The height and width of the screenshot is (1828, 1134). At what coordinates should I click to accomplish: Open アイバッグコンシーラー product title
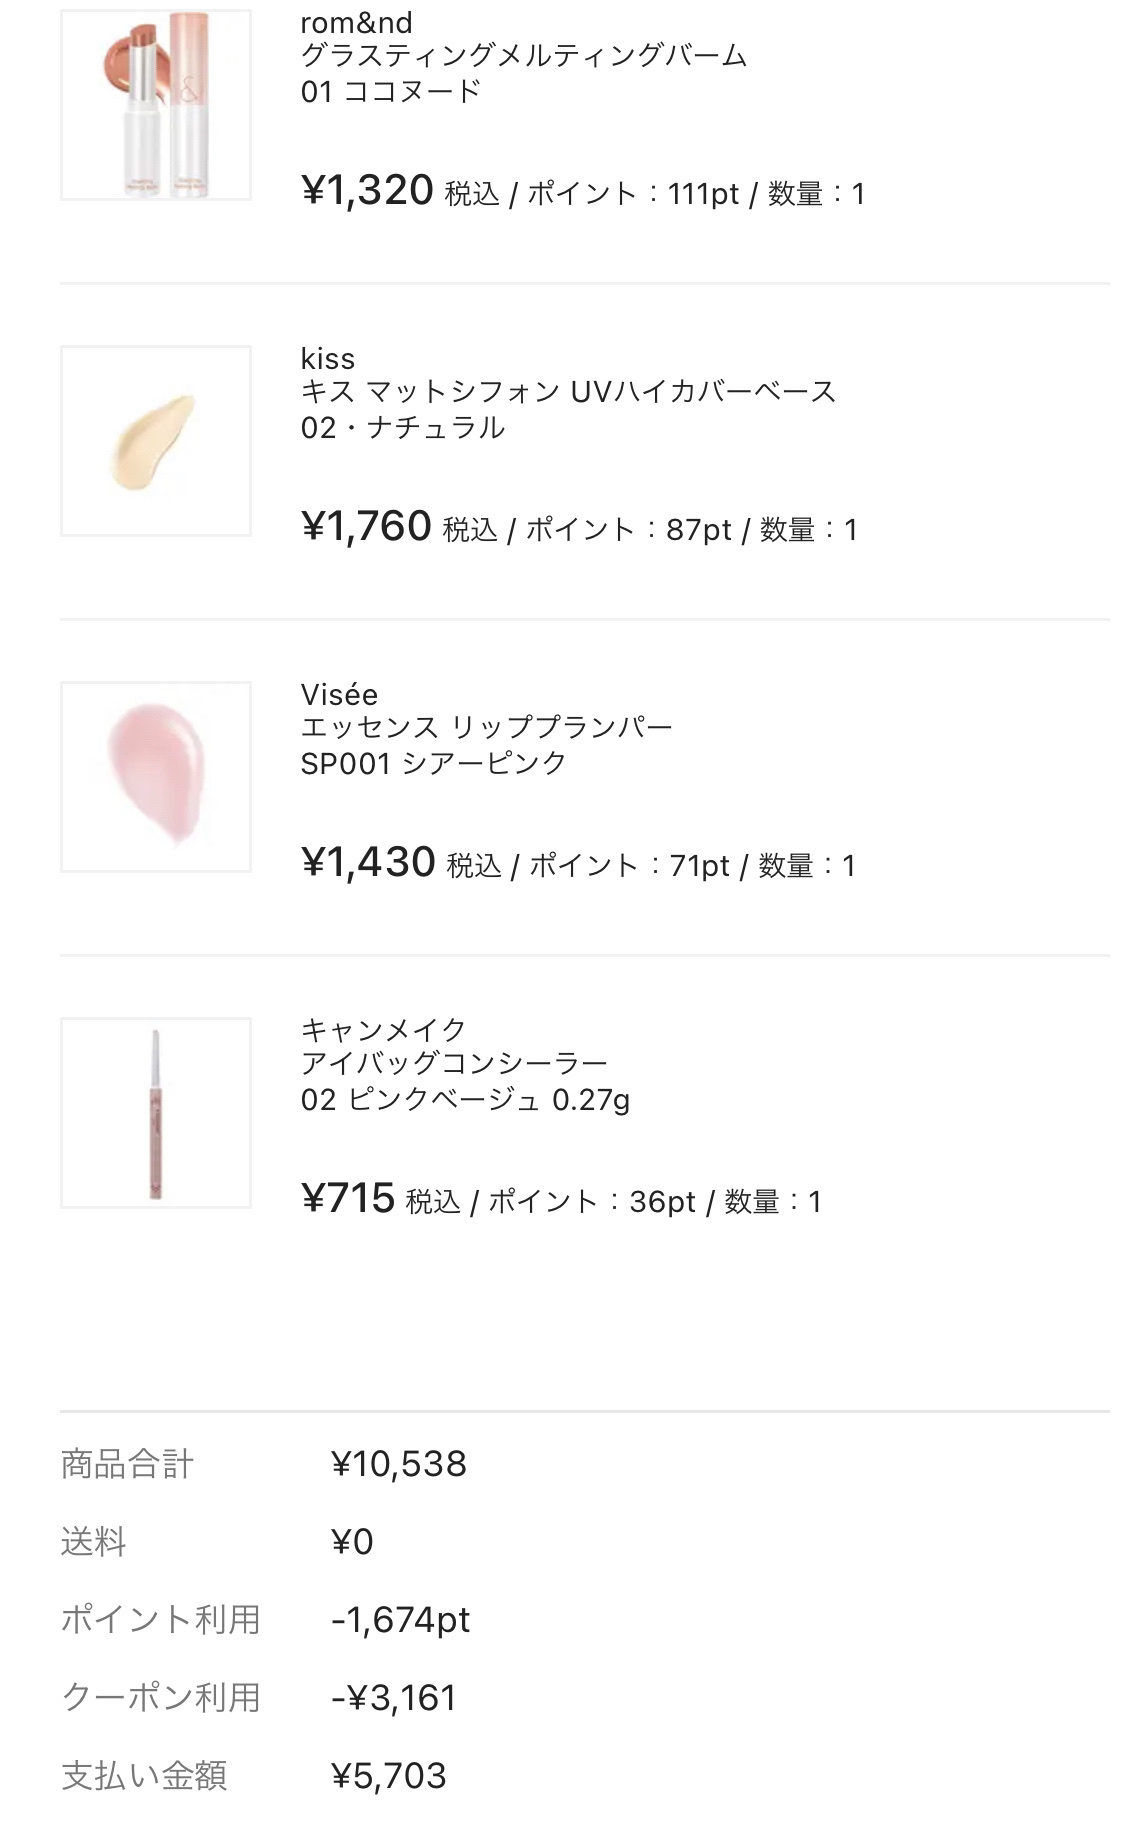point(454,1064)
